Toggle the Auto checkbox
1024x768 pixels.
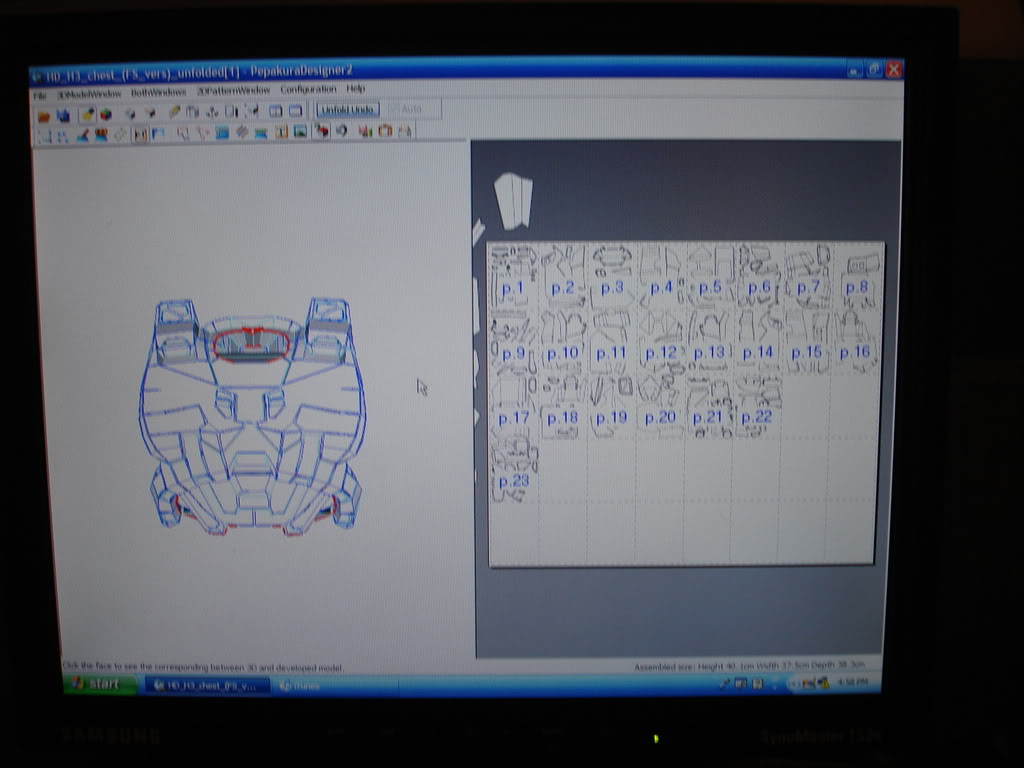pyautogui.click(x=406, y=108)
